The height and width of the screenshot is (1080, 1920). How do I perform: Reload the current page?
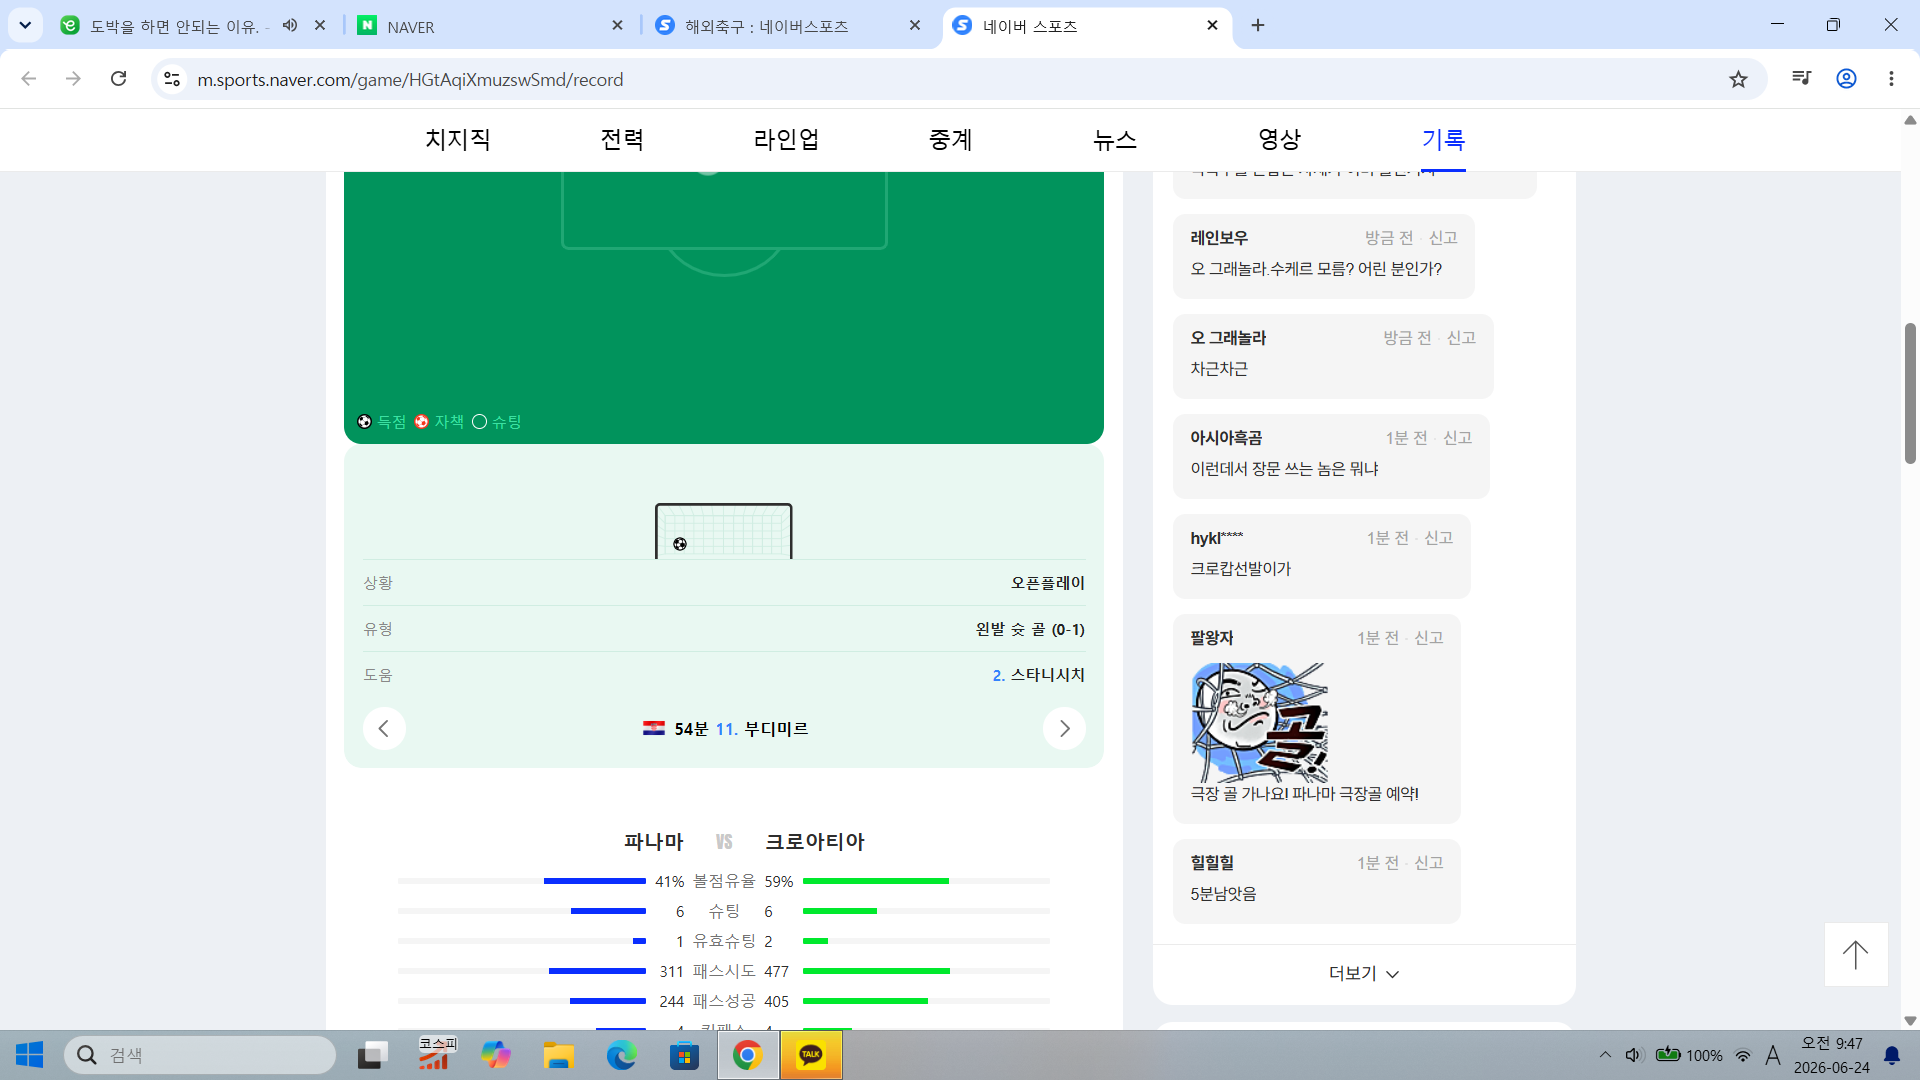(x=118, y=79)
